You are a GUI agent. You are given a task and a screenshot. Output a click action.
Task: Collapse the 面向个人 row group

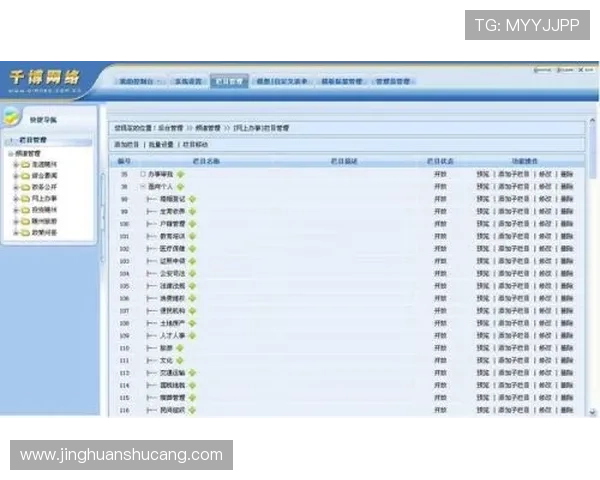[143, 187]
